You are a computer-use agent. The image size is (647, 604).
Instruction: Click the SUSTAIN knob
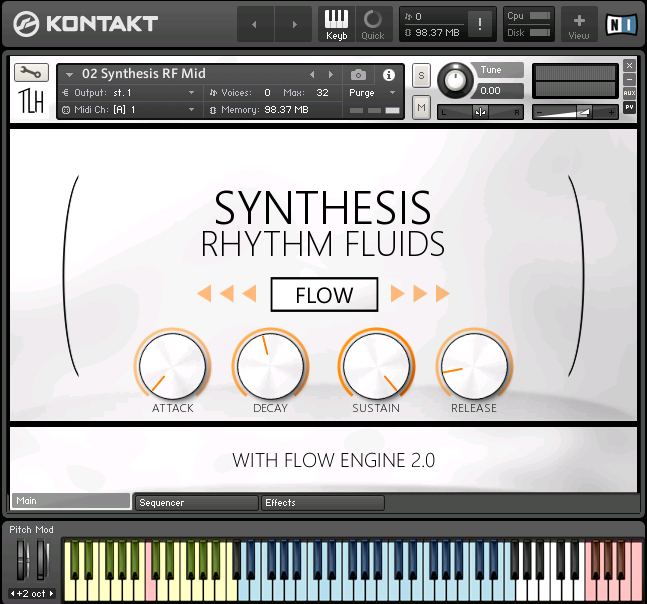point(376,366)
